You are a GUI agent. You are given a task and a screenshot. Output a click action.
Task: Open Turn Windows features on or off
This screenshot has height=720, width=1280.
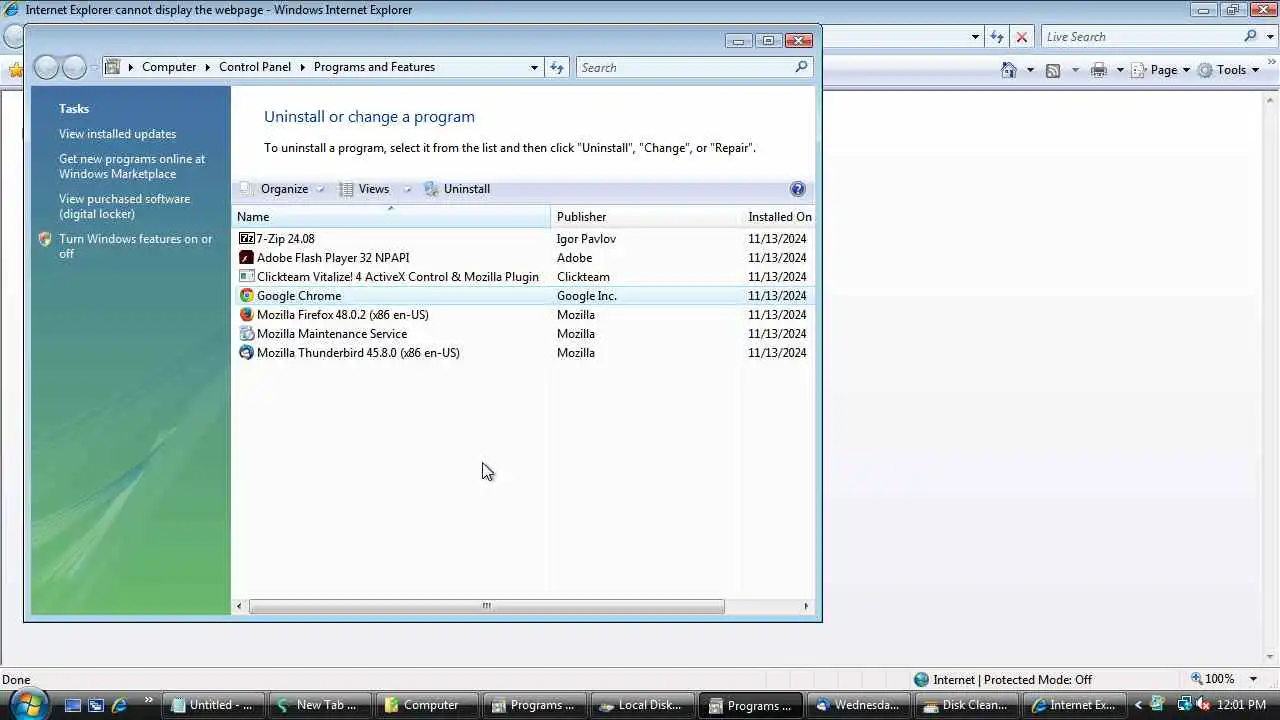(135, 246)
